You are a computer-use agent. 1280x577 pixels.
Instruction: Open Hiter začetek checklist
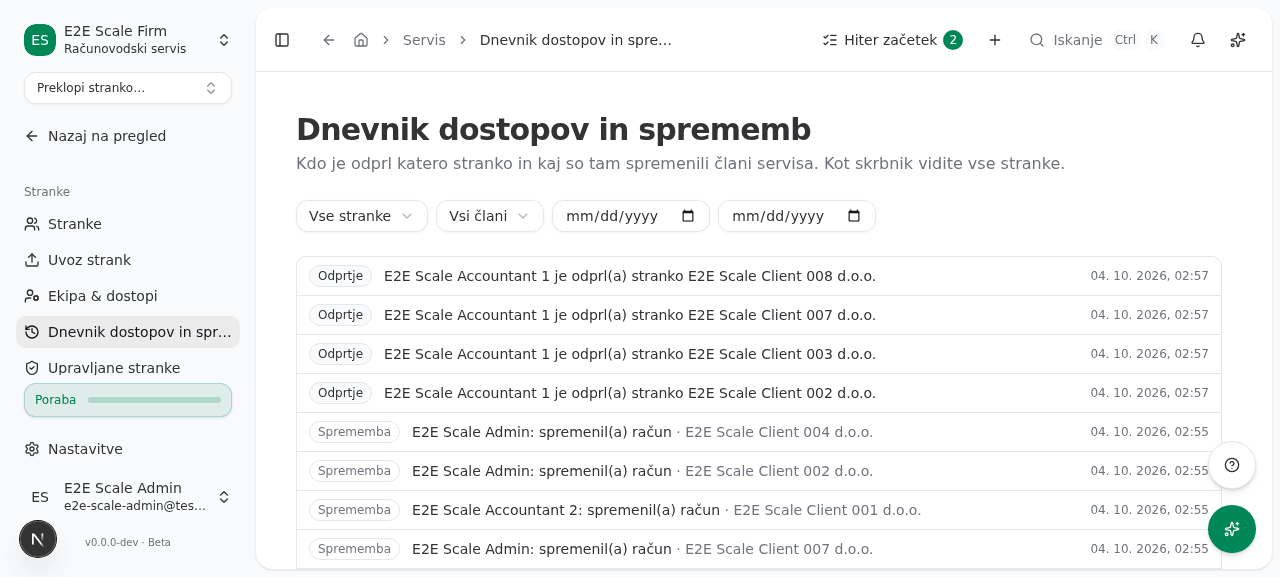click(892, 40)
